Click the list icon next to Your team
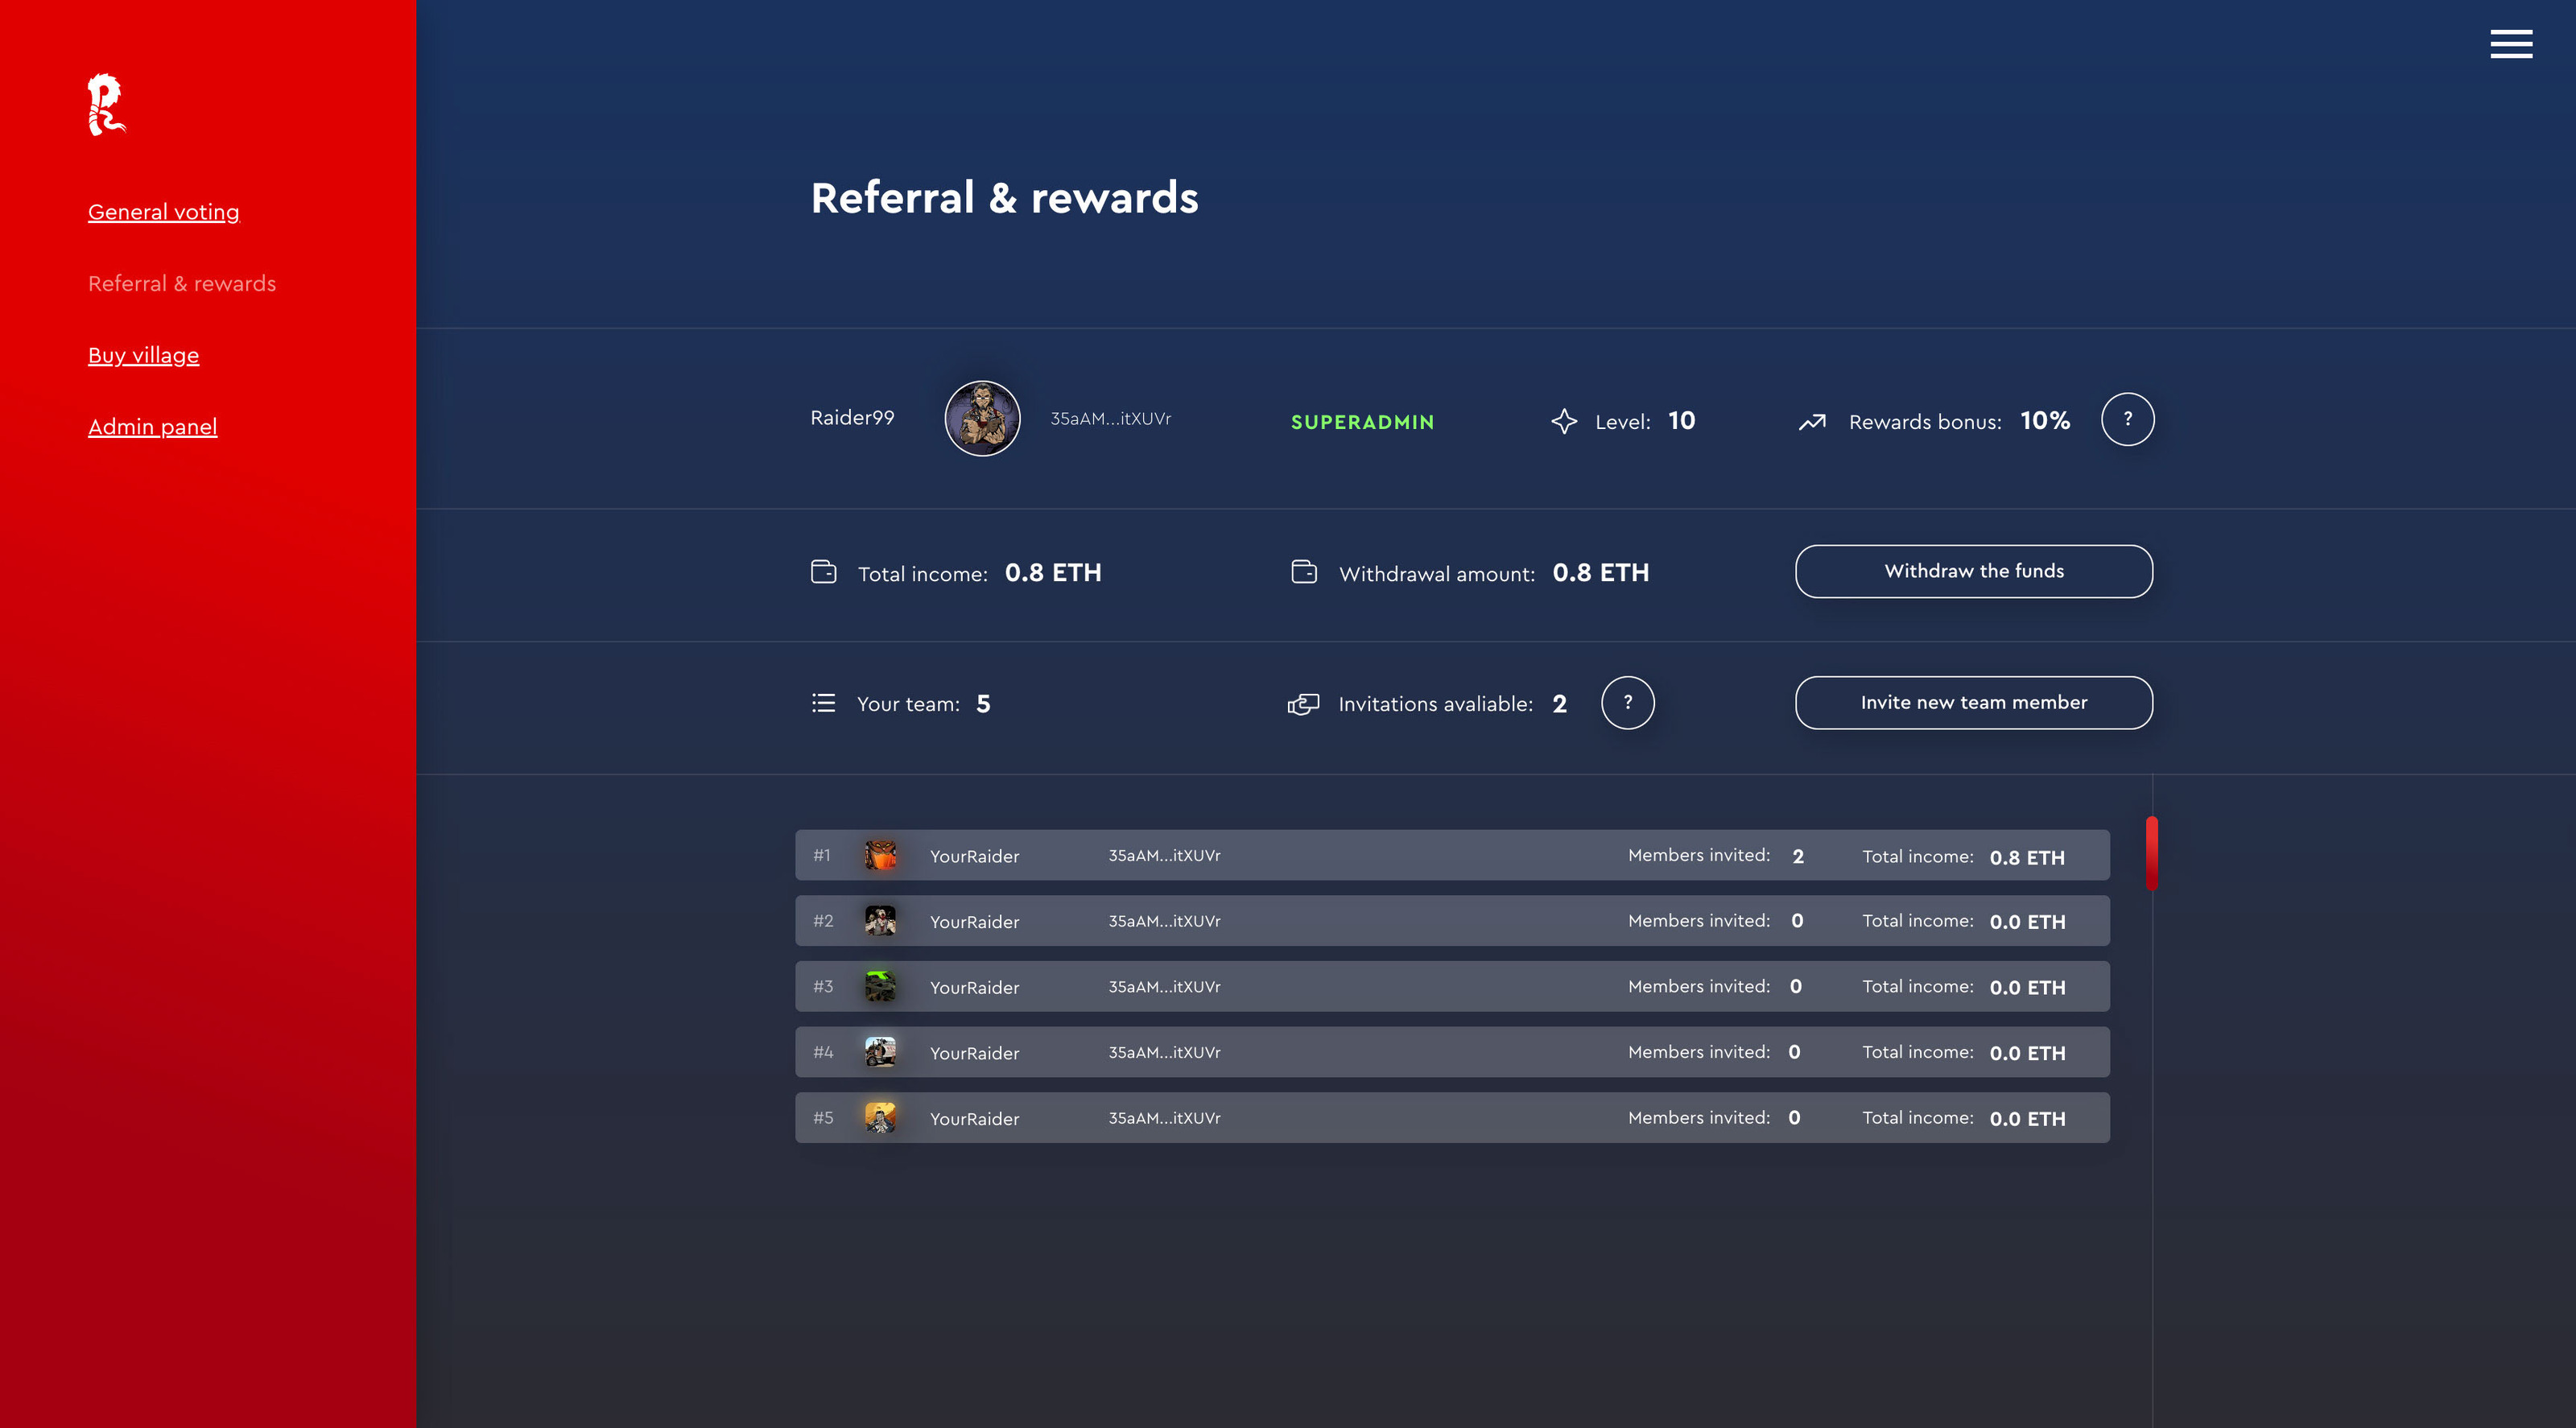The height and width of the screenshot is (1428, 2576). point(823,703)
